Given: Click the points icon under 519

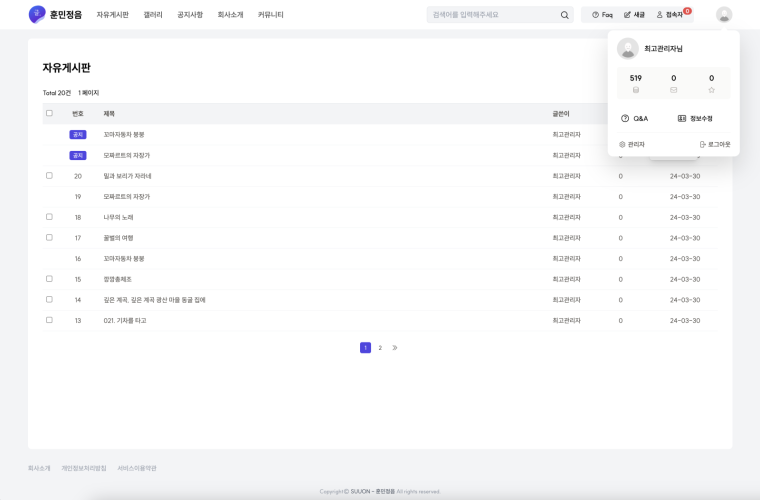Looking at the screenshot, I should click(x=636, y=90).
